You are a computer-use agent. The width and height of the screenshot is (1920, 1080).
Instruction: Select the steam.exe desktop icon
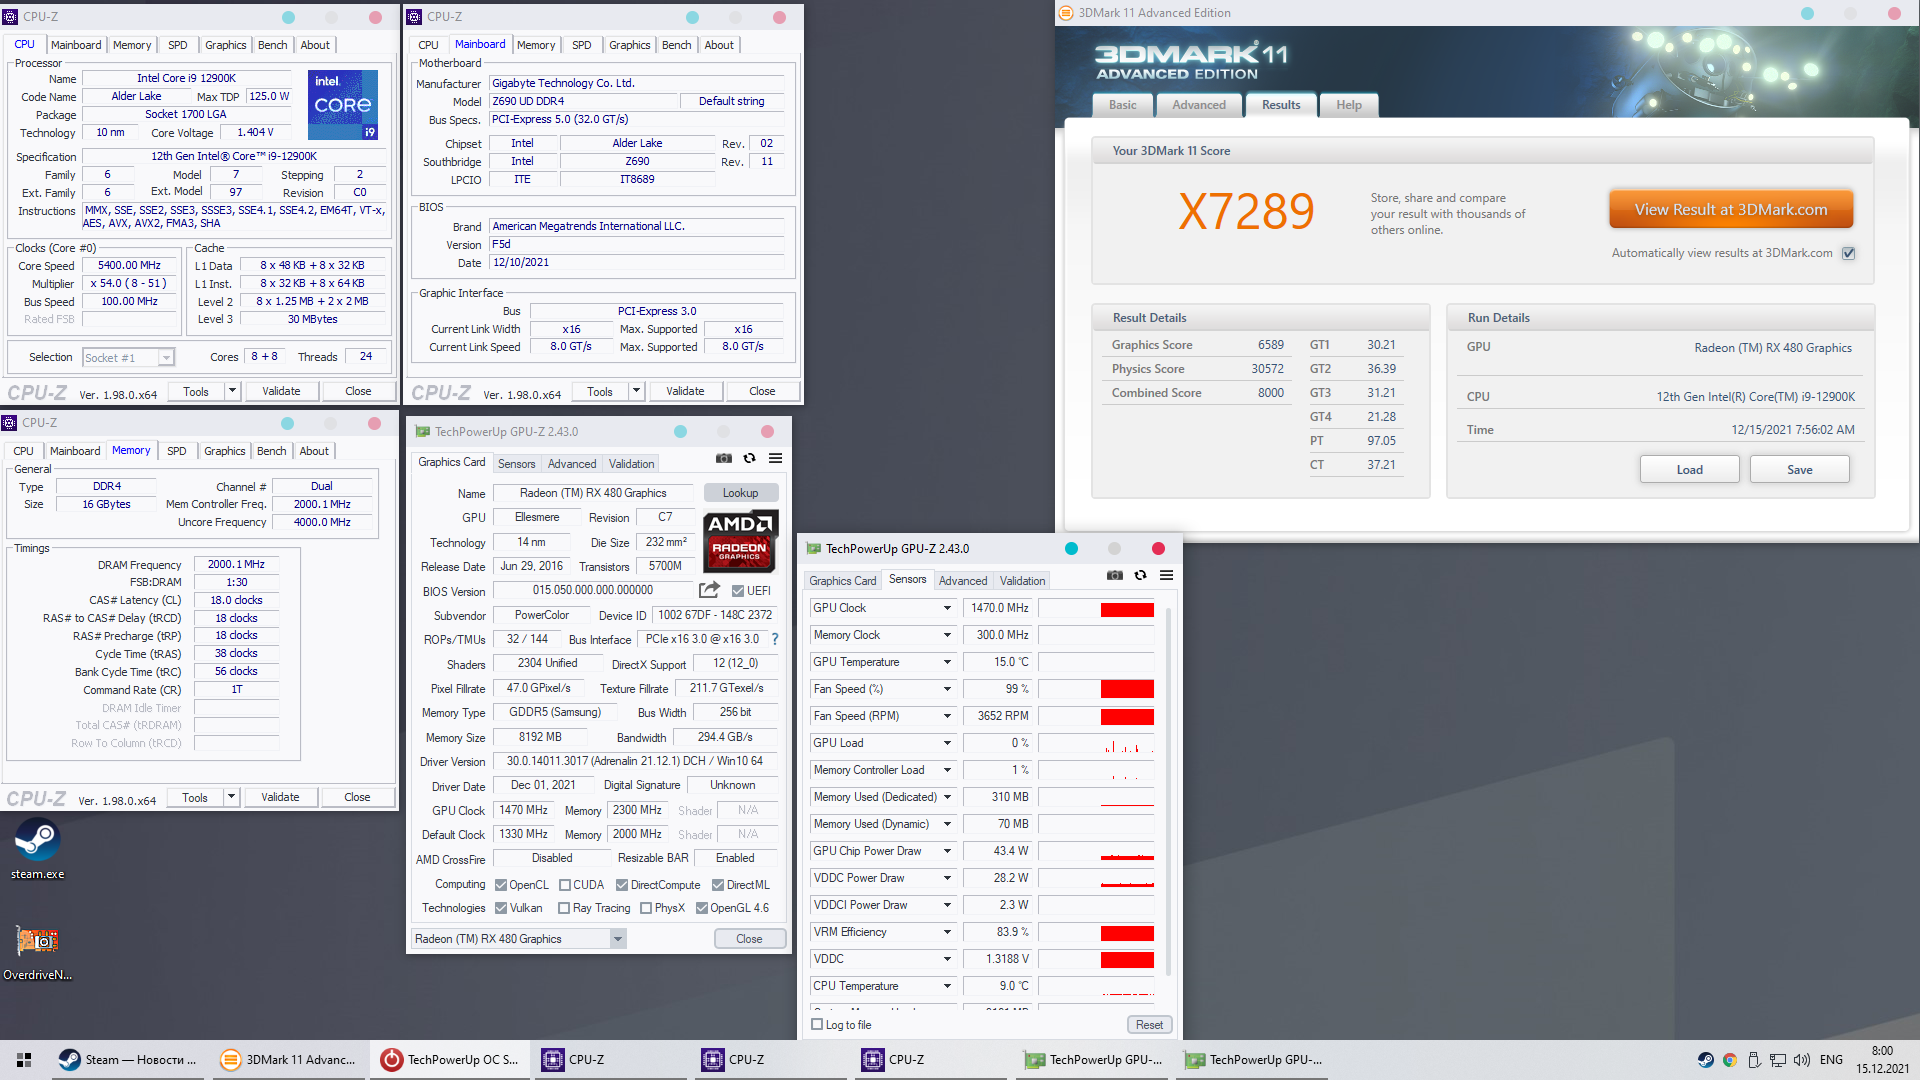[37, 850]
